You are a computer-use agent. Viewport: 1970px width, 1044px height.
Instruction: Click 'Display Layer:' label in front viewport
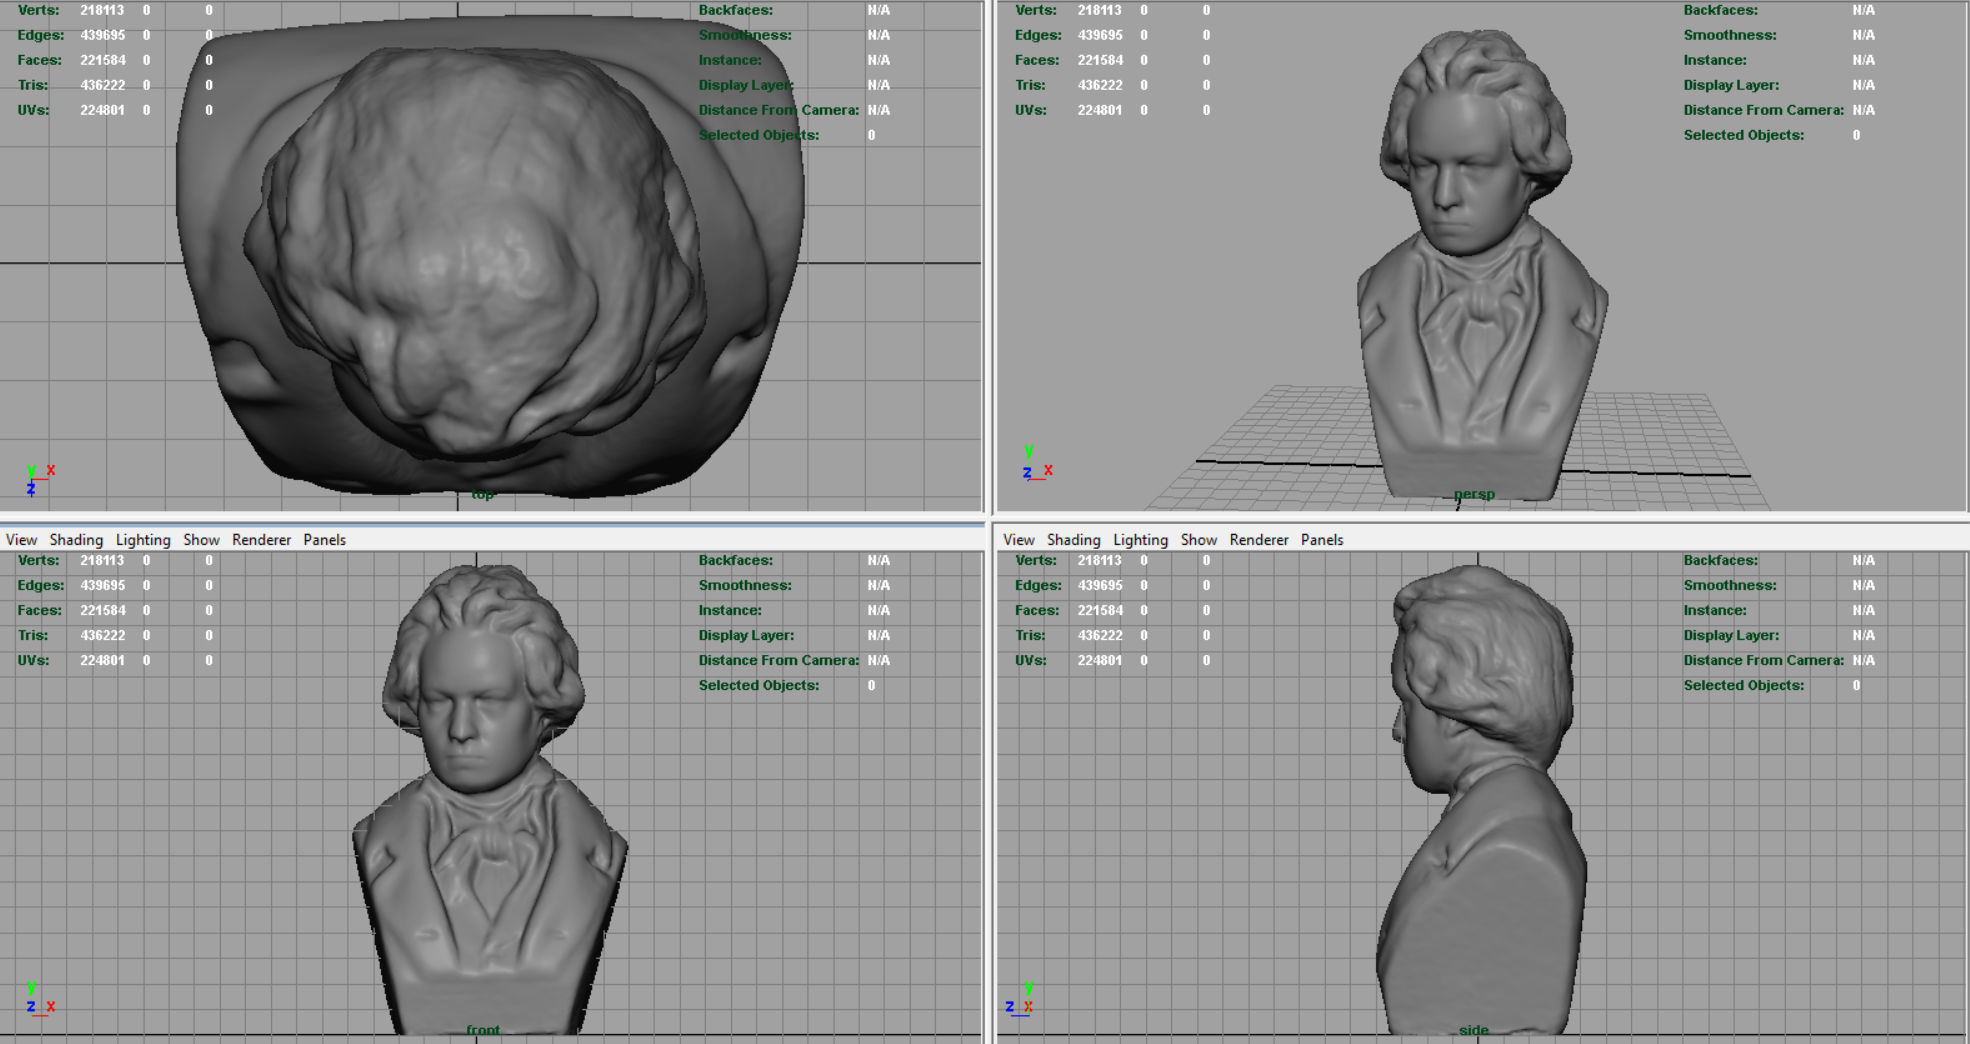coord(745,635)
